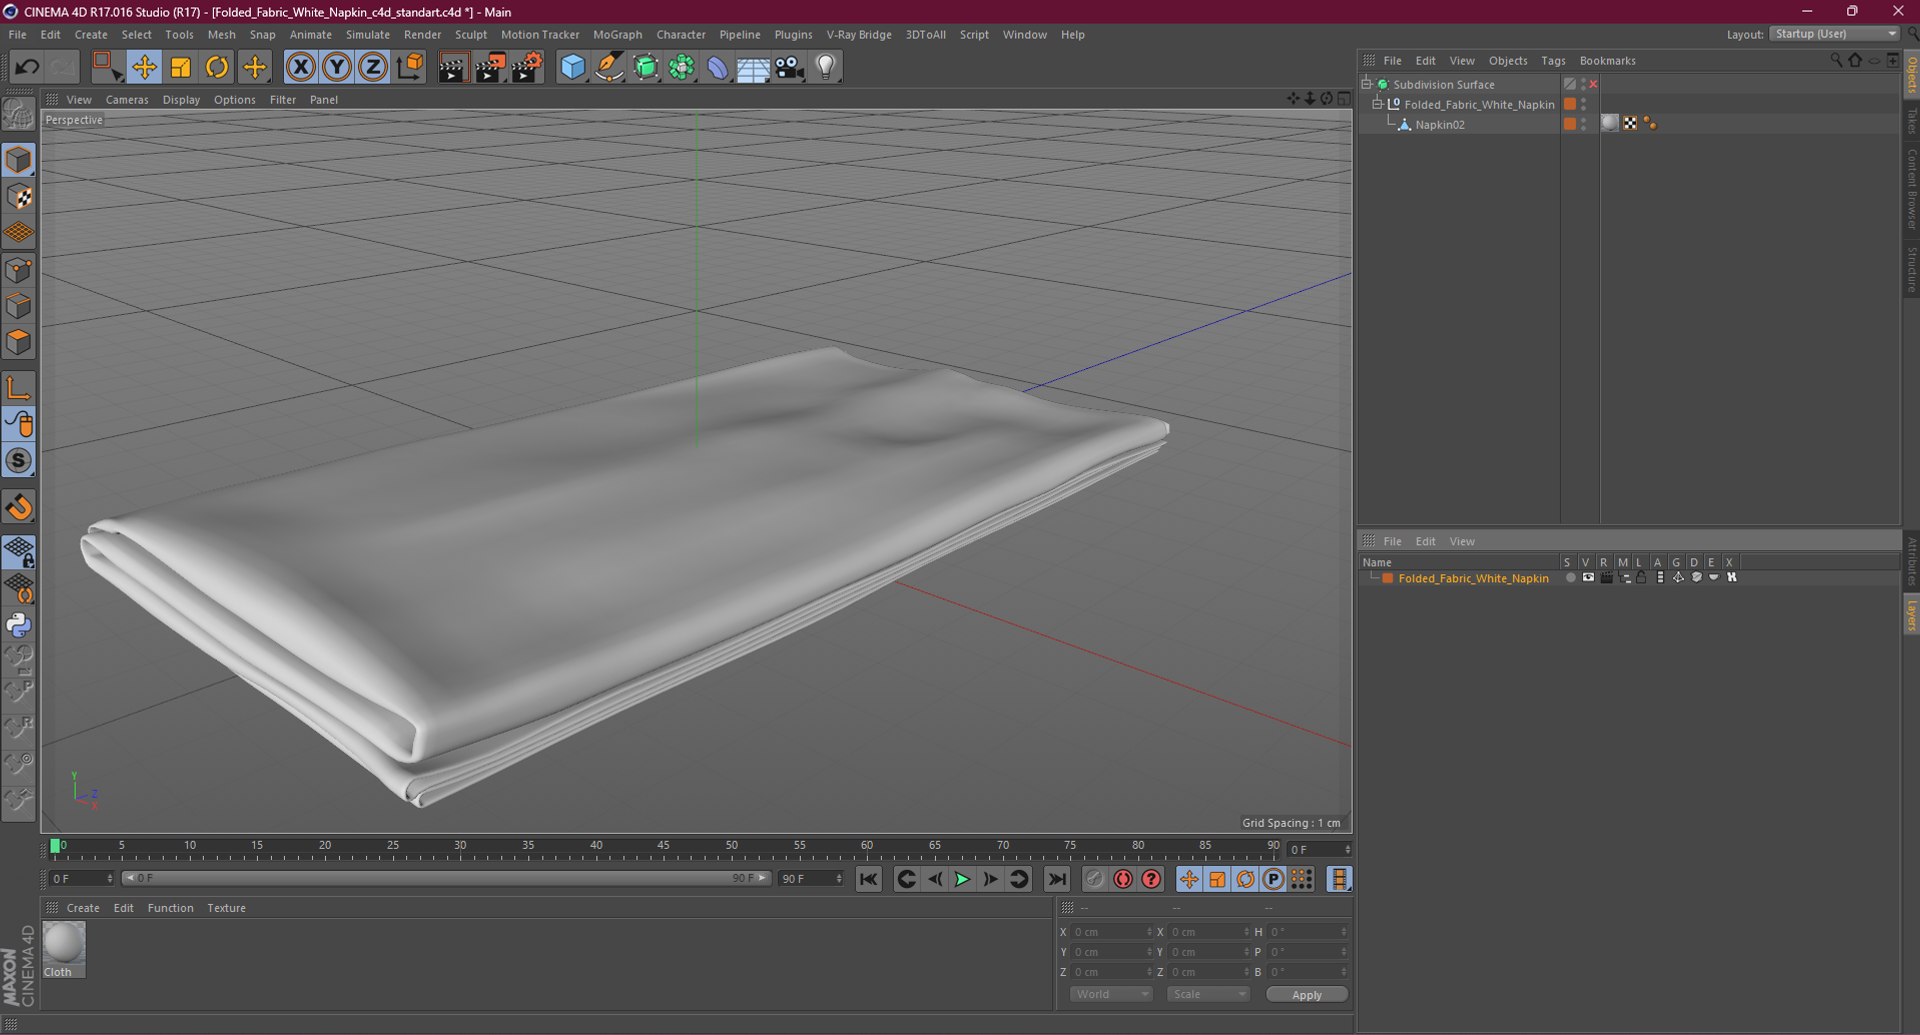Toggle X axis lock
The image size is (1920, 1035).
pos(300,67)
